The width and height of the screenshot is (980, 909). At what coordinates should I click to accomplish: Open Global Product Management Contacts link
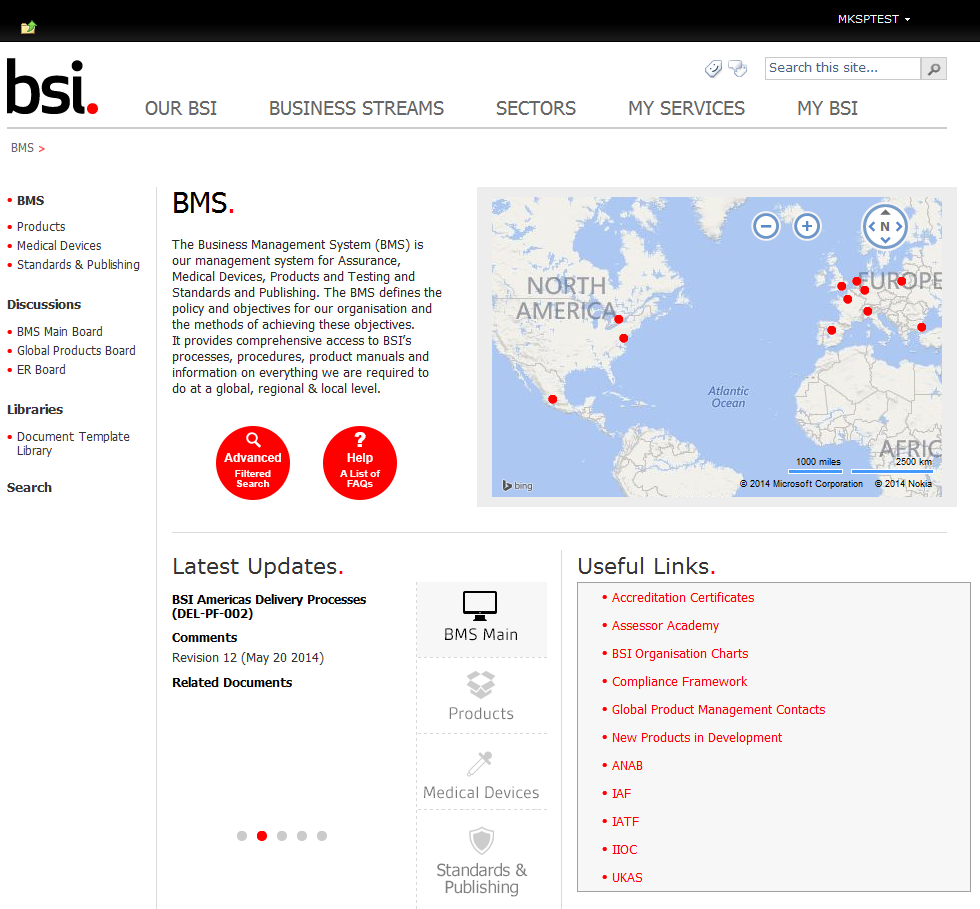pyautogui.click(x=718, y=710)
